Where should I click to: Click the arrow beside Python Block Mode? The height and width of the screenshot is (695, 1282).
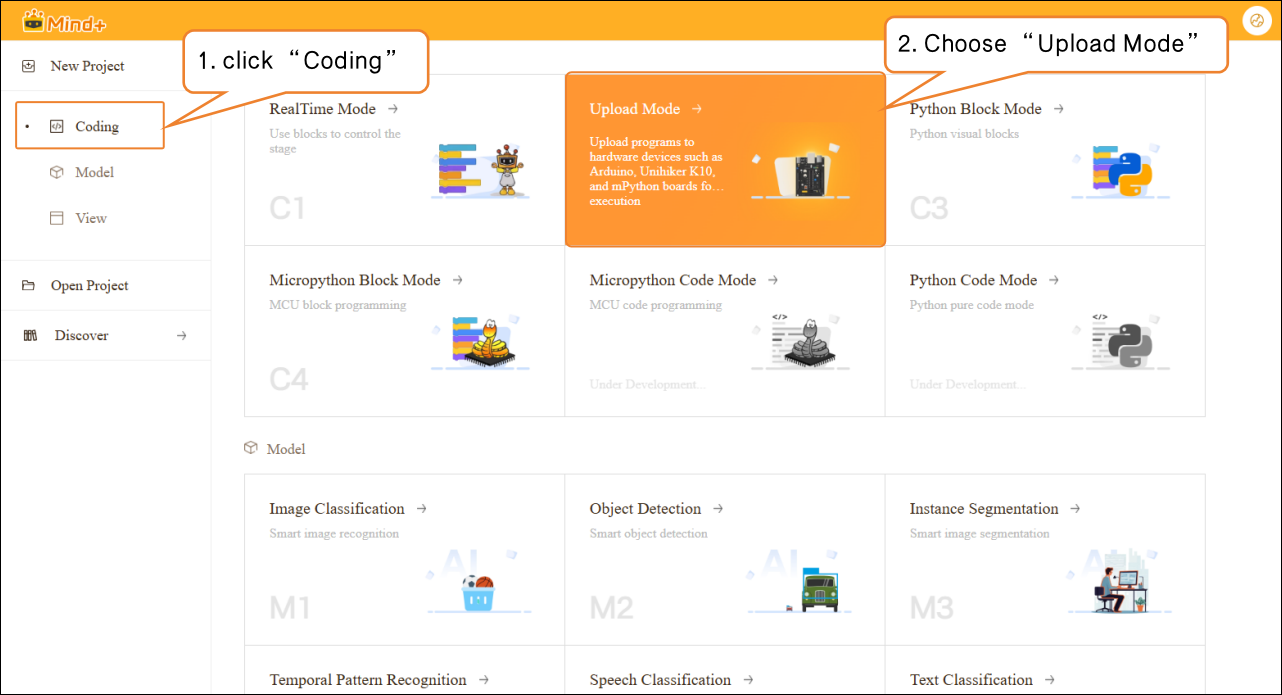tap(1058, 109)
